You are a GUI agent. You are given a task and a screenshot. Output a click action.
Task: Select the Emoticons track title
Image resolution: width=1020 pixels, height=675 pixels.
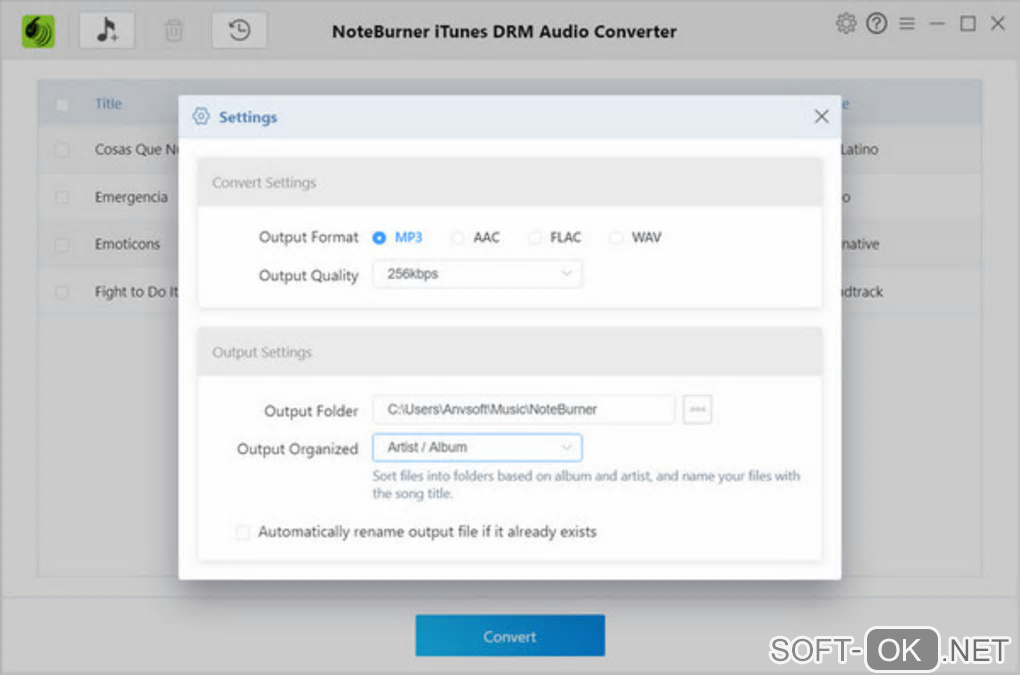pyautogui.click(x=127, y=244)
